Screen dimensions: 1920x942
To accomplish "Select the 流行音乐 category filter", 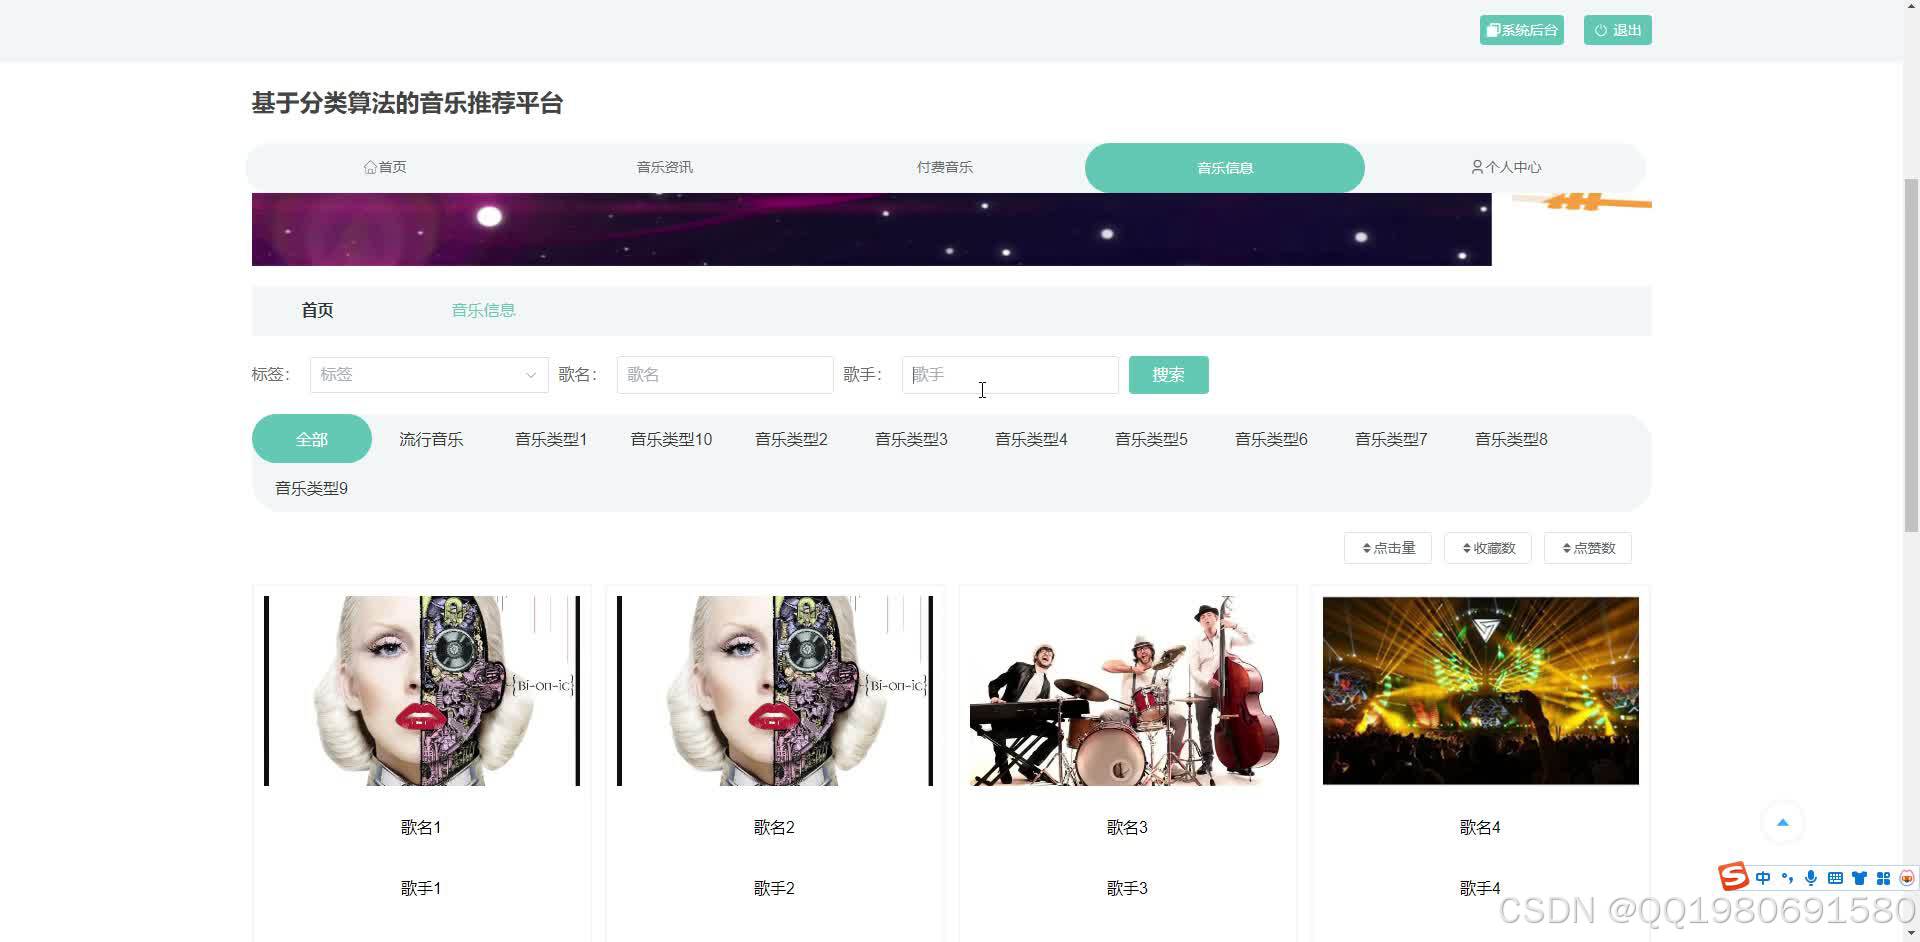I will [x=431, y=438].
